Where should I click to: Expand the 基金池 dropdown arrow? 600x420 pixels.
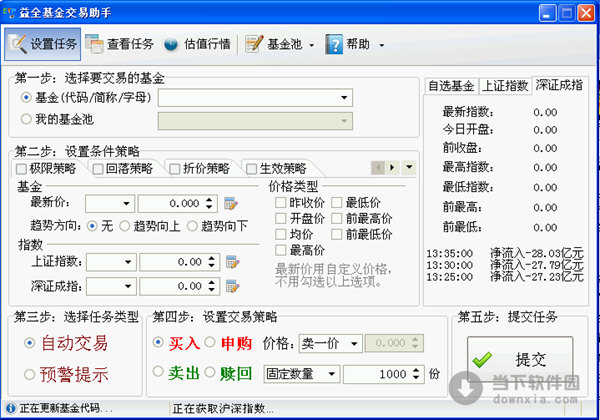click(x=311, y=45)
